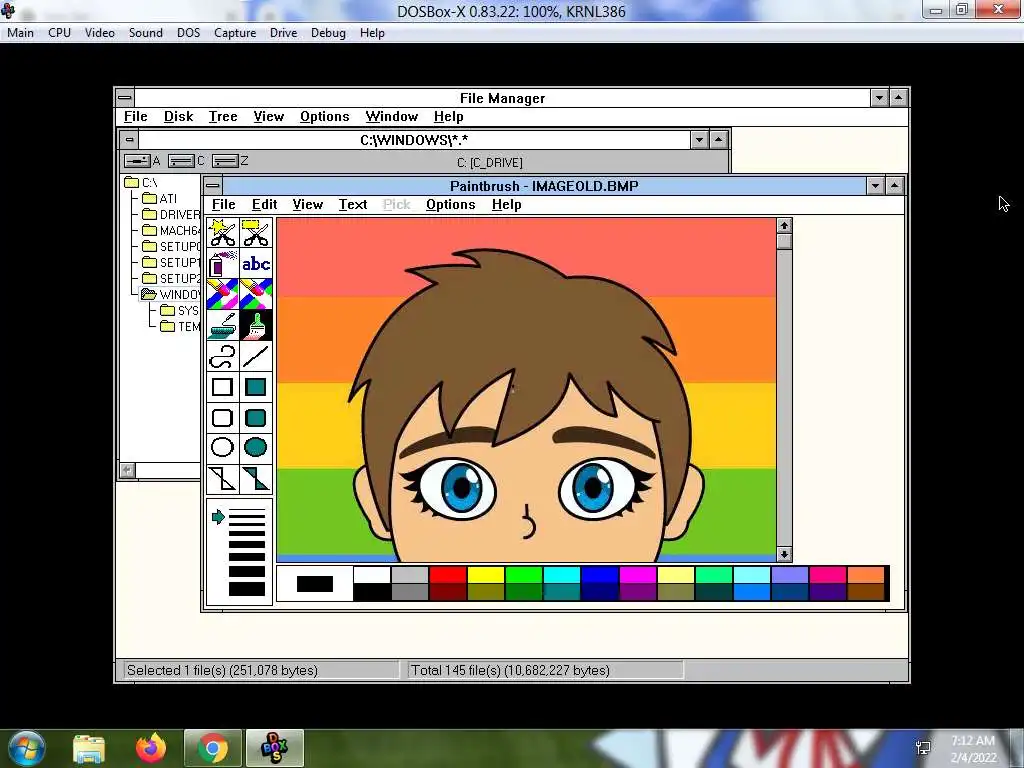
Task: Open File Manager Disk menu
Action: [x=178, y=116]
